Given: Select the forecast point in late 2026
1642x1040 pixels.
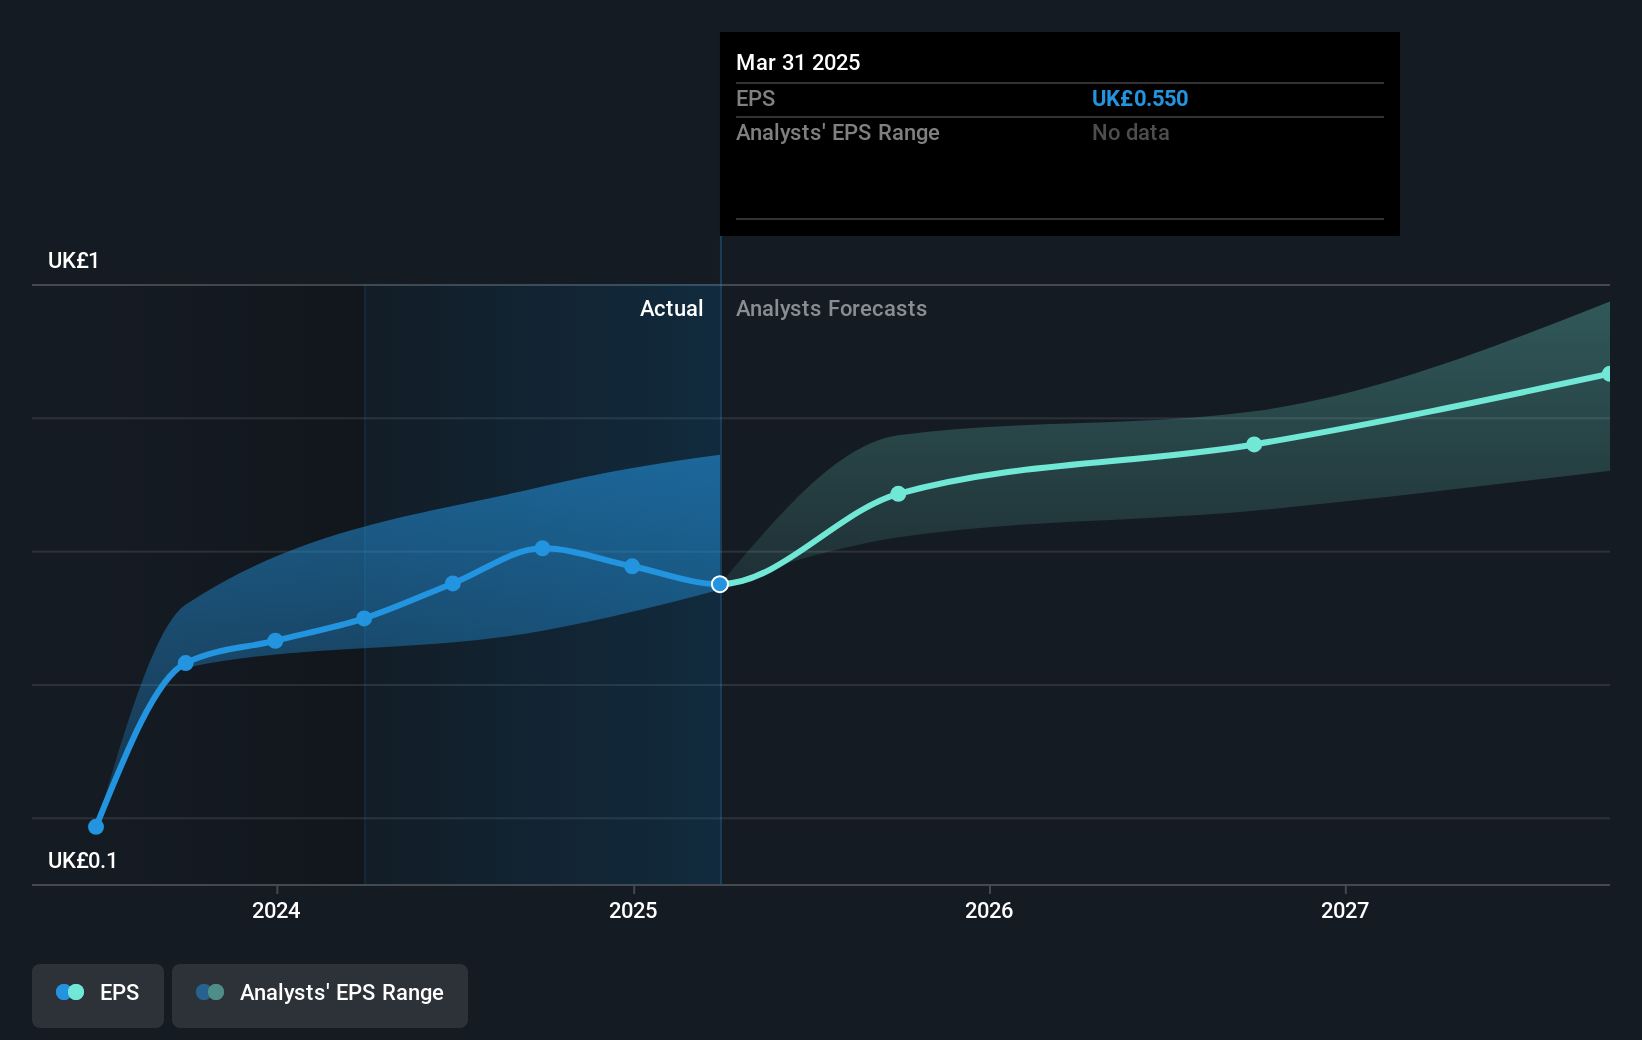Looking at the screenshot, I should pos(1254,444).
